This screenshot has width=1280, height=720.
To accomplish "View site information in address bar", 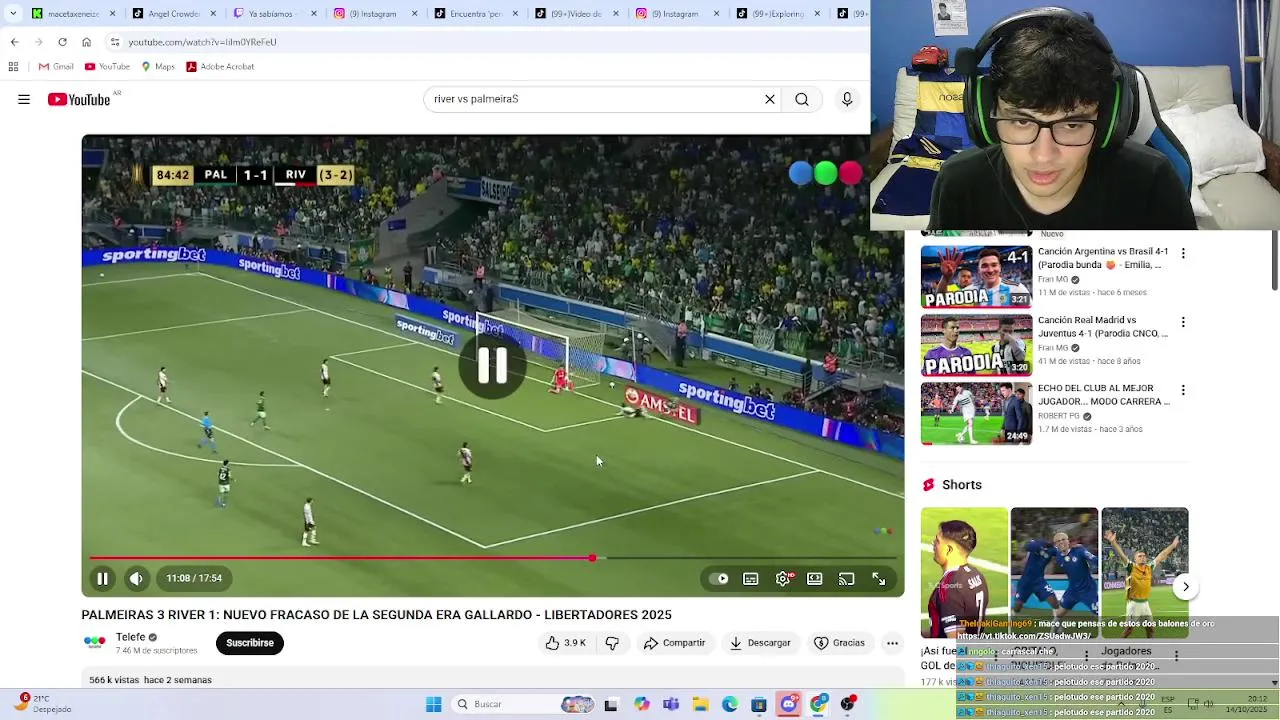I will click(115, 42).
